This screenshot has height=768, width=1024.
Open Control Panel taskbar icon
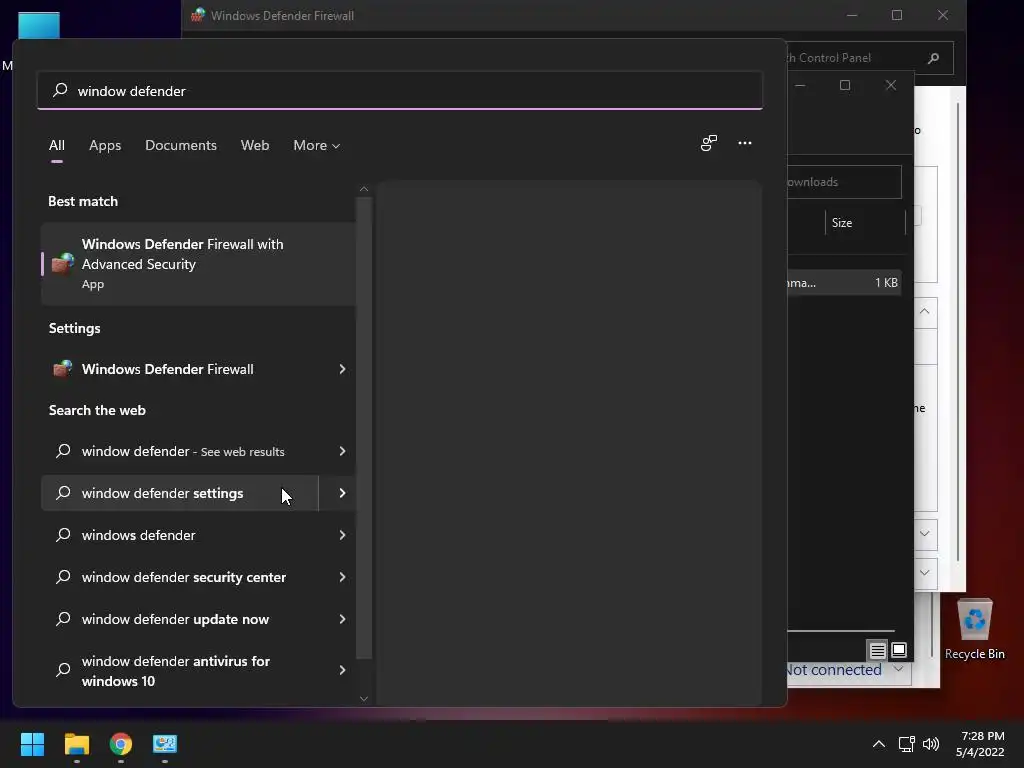165,744
